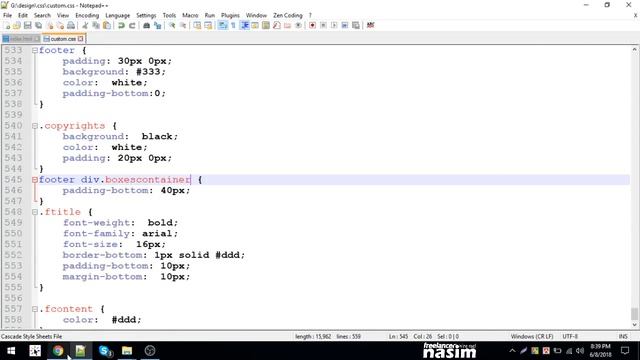Save the document with the Save icon
The height and width of the screenshot is (360, 640).
pyautogui.click(x=27, y=25)
